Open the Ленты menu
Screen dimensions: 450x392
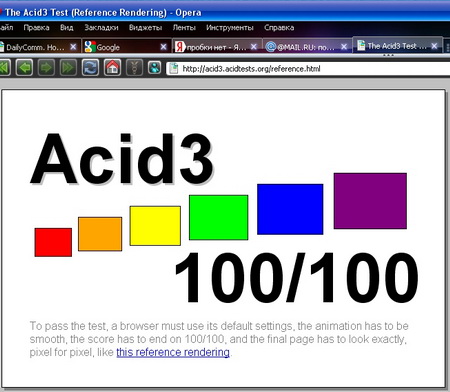point(184,28)
